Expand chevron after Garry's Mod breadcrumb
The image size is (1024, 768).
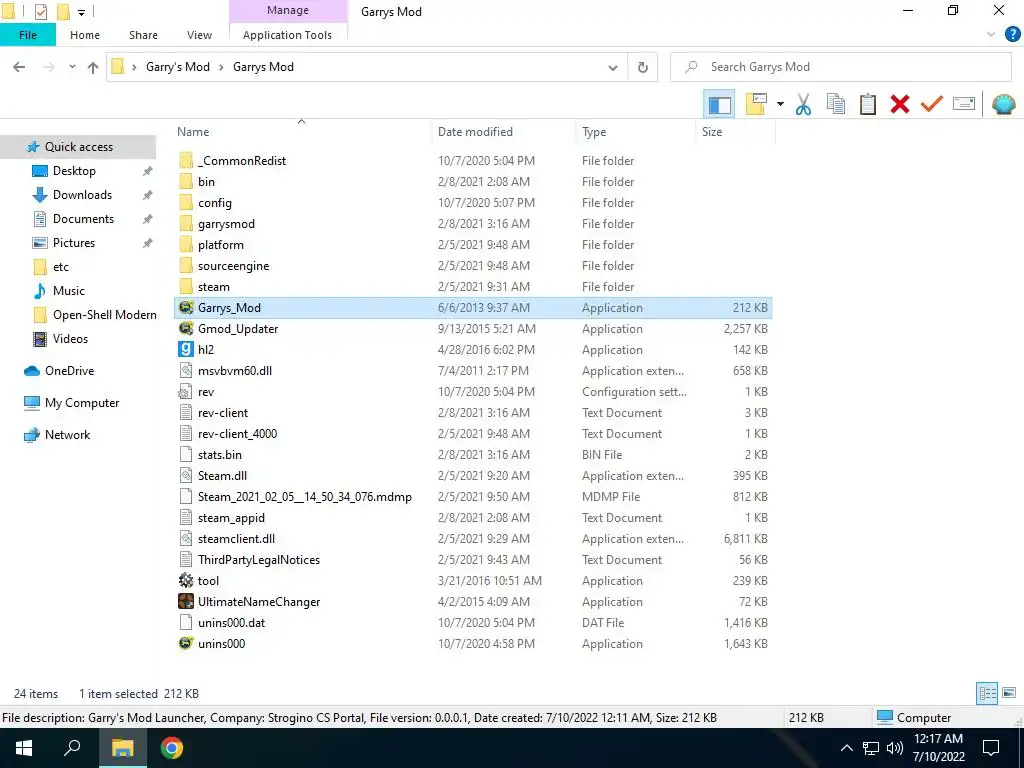(221, 67)
